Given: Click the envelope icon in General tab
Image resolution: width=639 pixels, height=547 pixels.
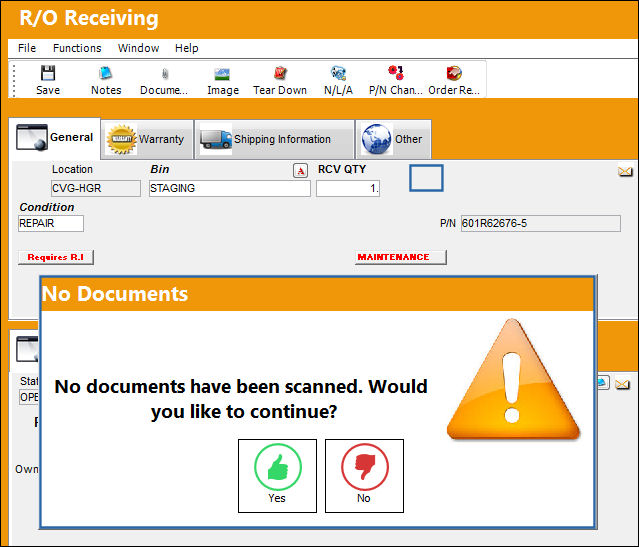Looking at the screenshot, I should point(625,171).
